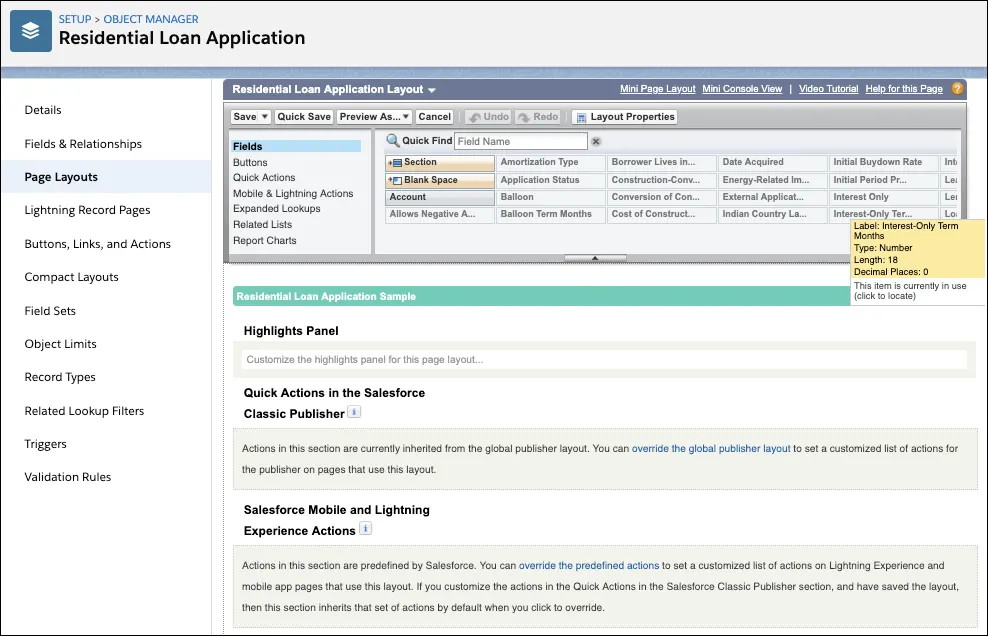Select the Section palette item
This screenshot has width=988, height=636.
pos(440,163)
